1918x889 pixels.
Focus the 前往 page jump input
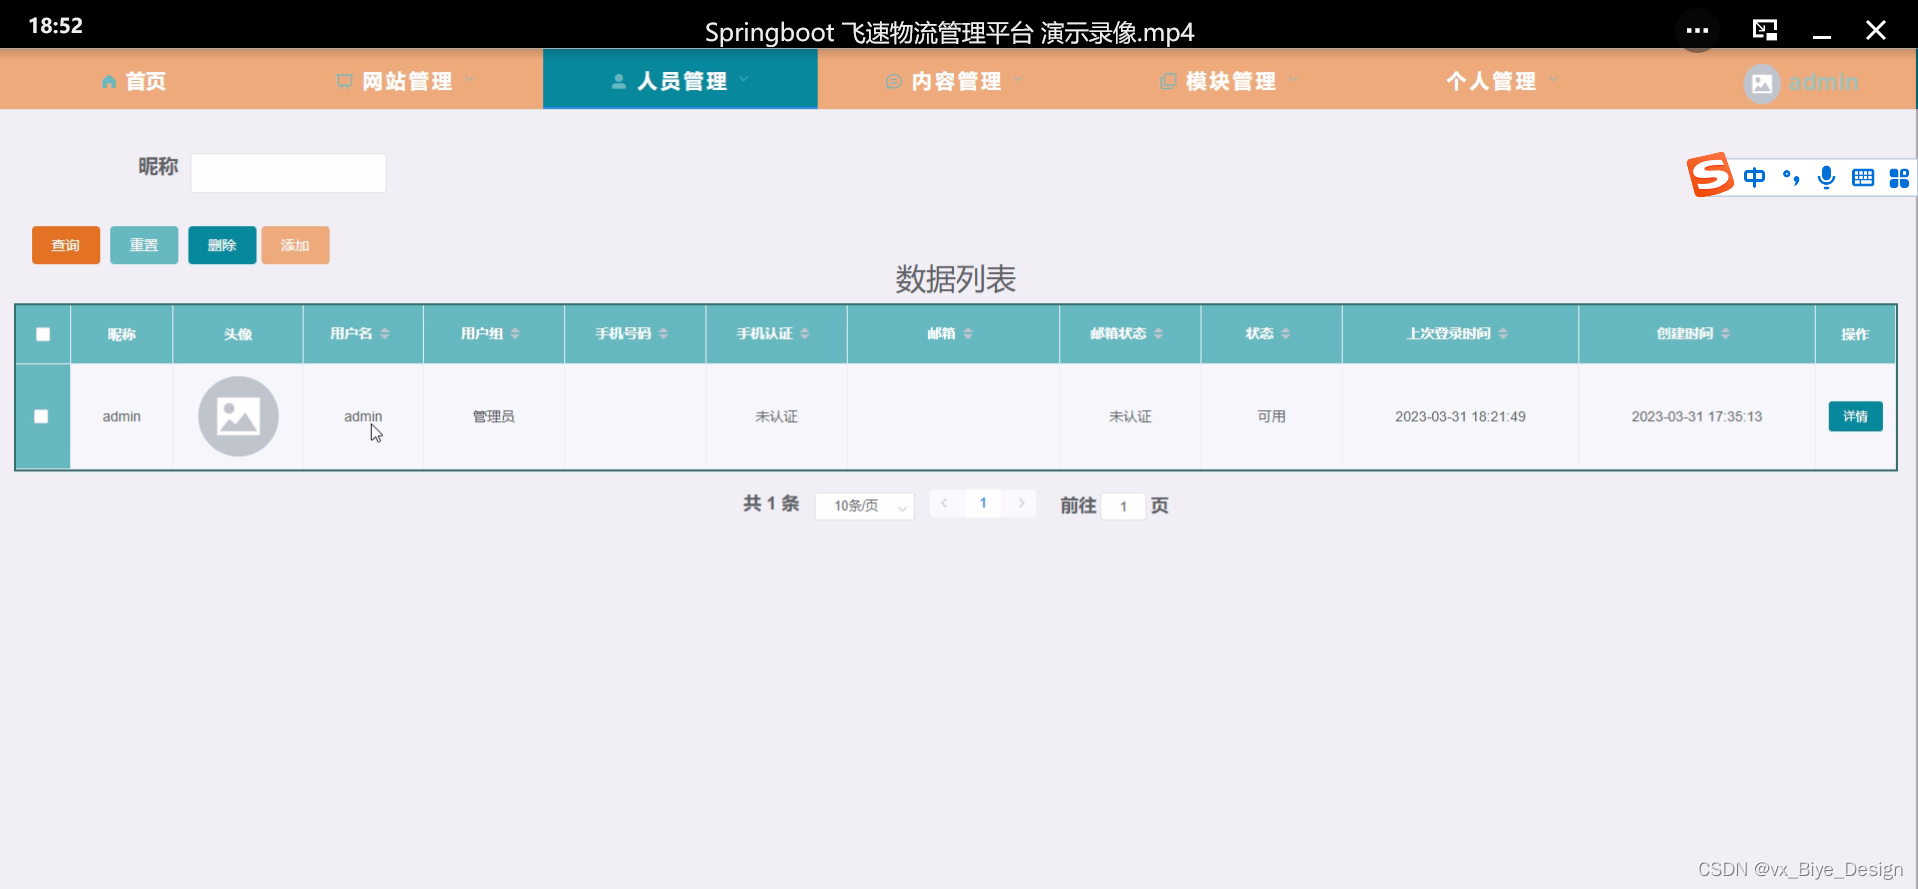pyautogui.click(x=1123, y=506)
